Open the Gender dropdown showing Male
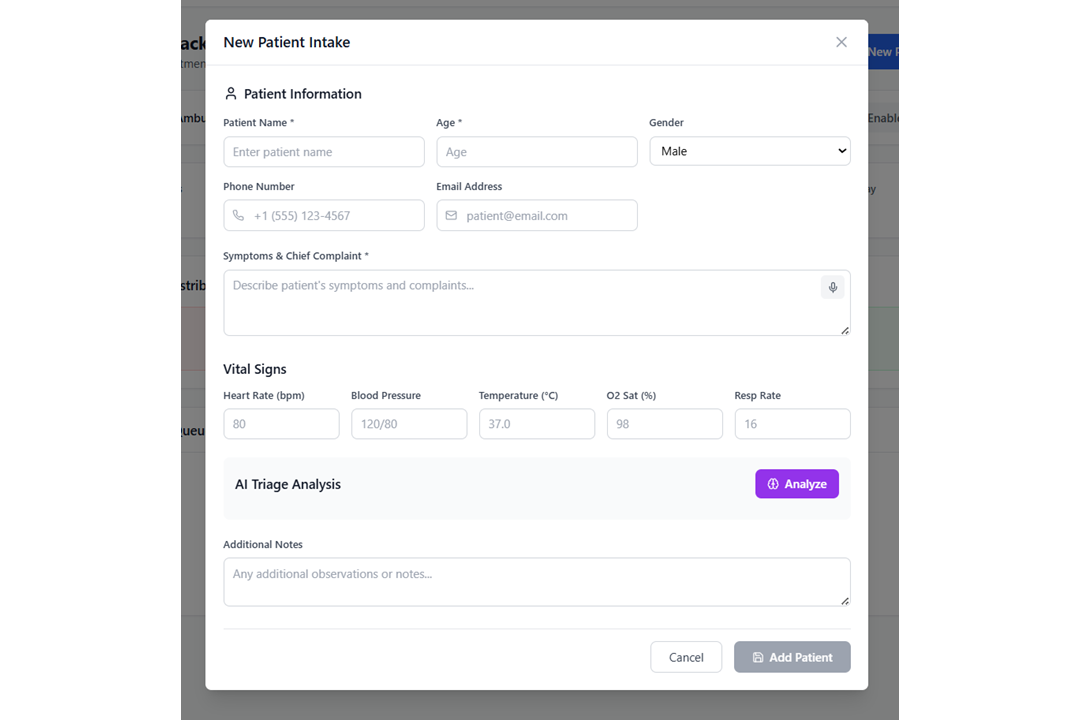The image size is (1080, 720). point(749,151)
